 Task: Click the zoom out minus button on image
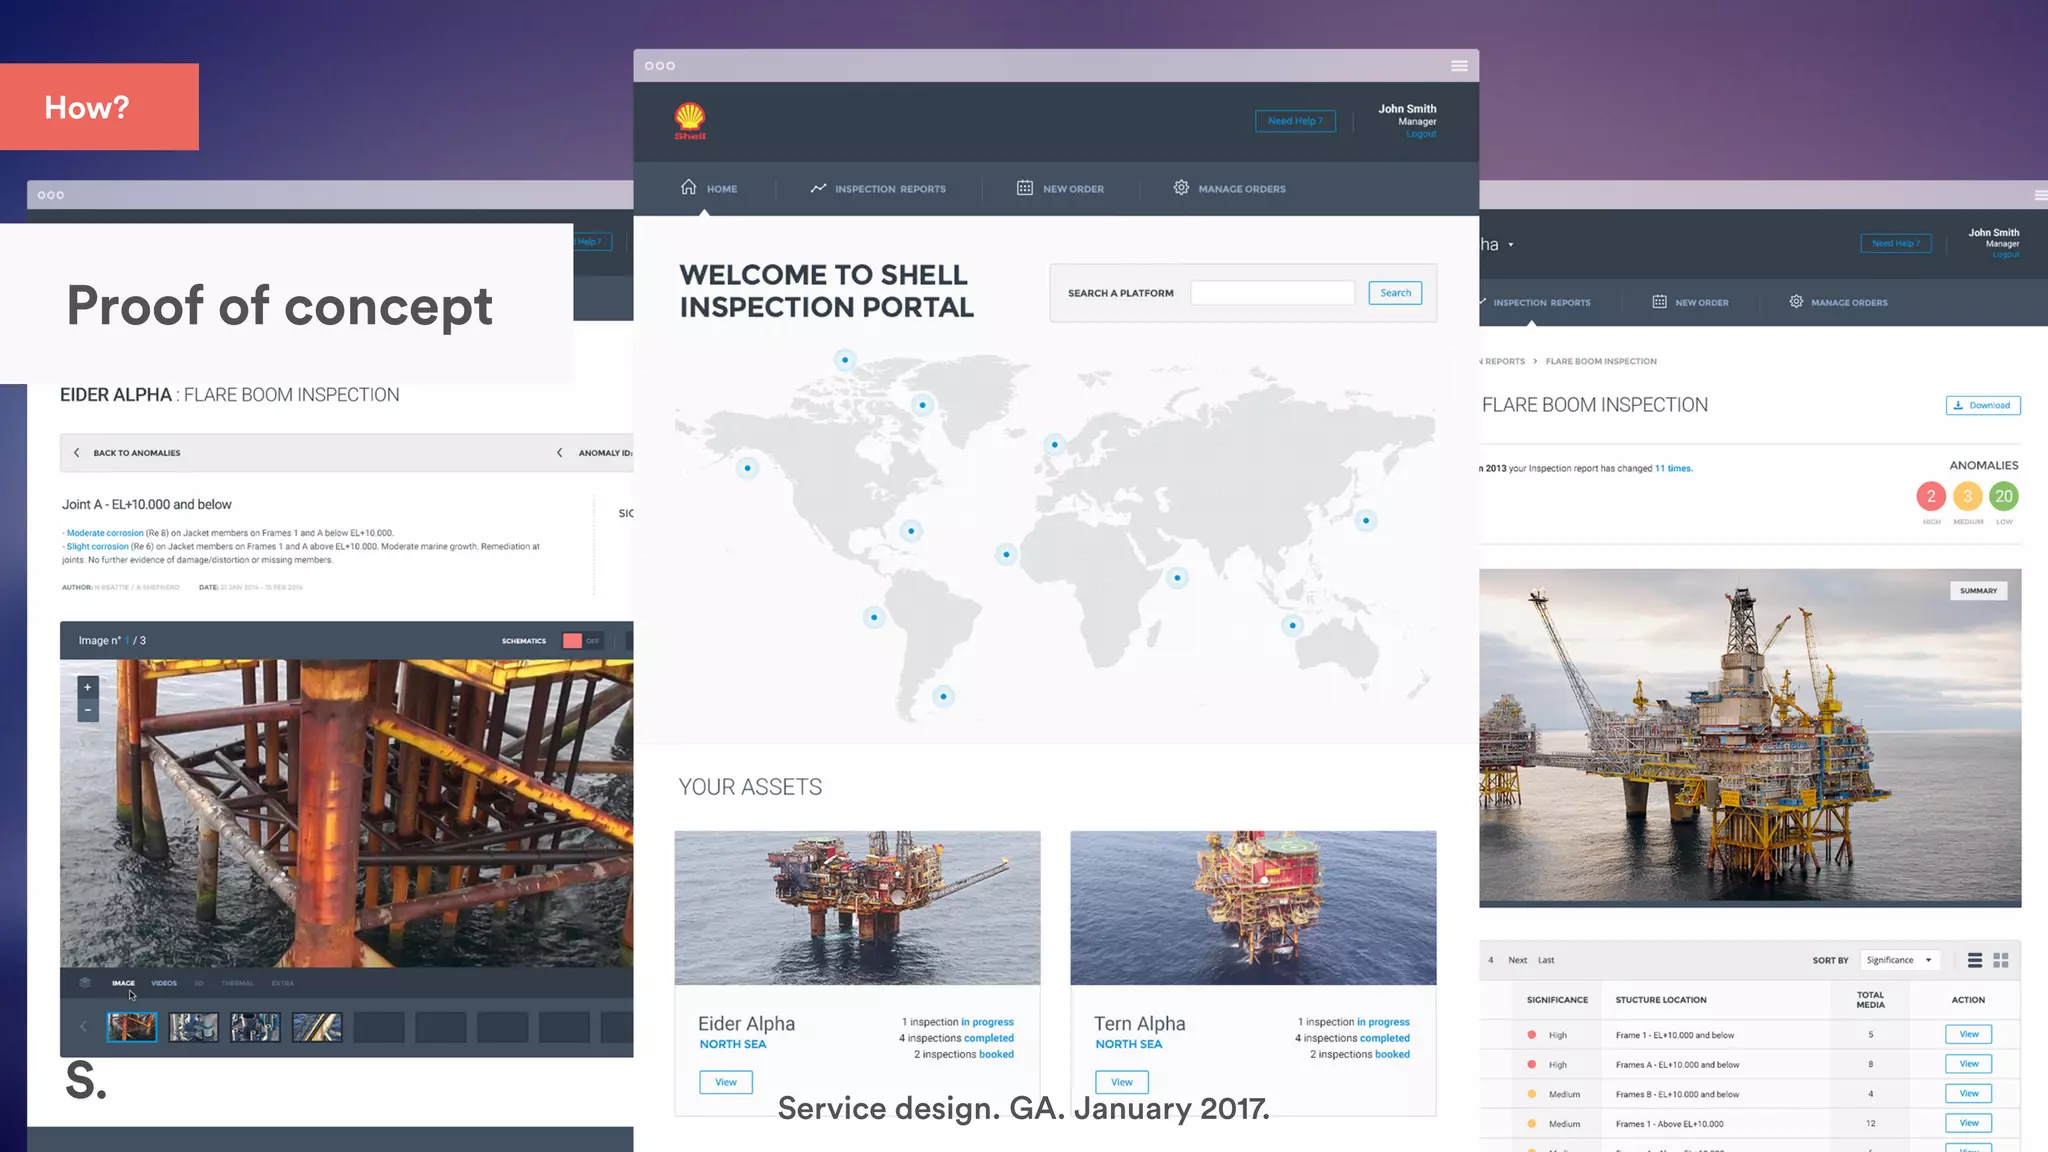(88, 710)
